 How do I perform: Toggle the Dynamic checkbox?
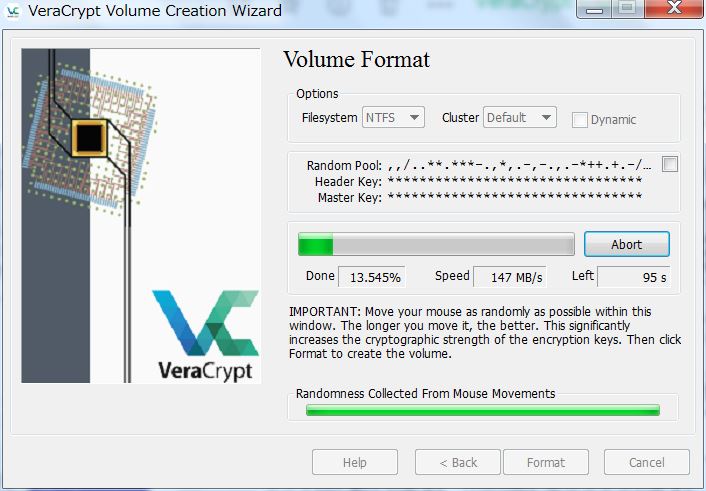tap(579, 120)
